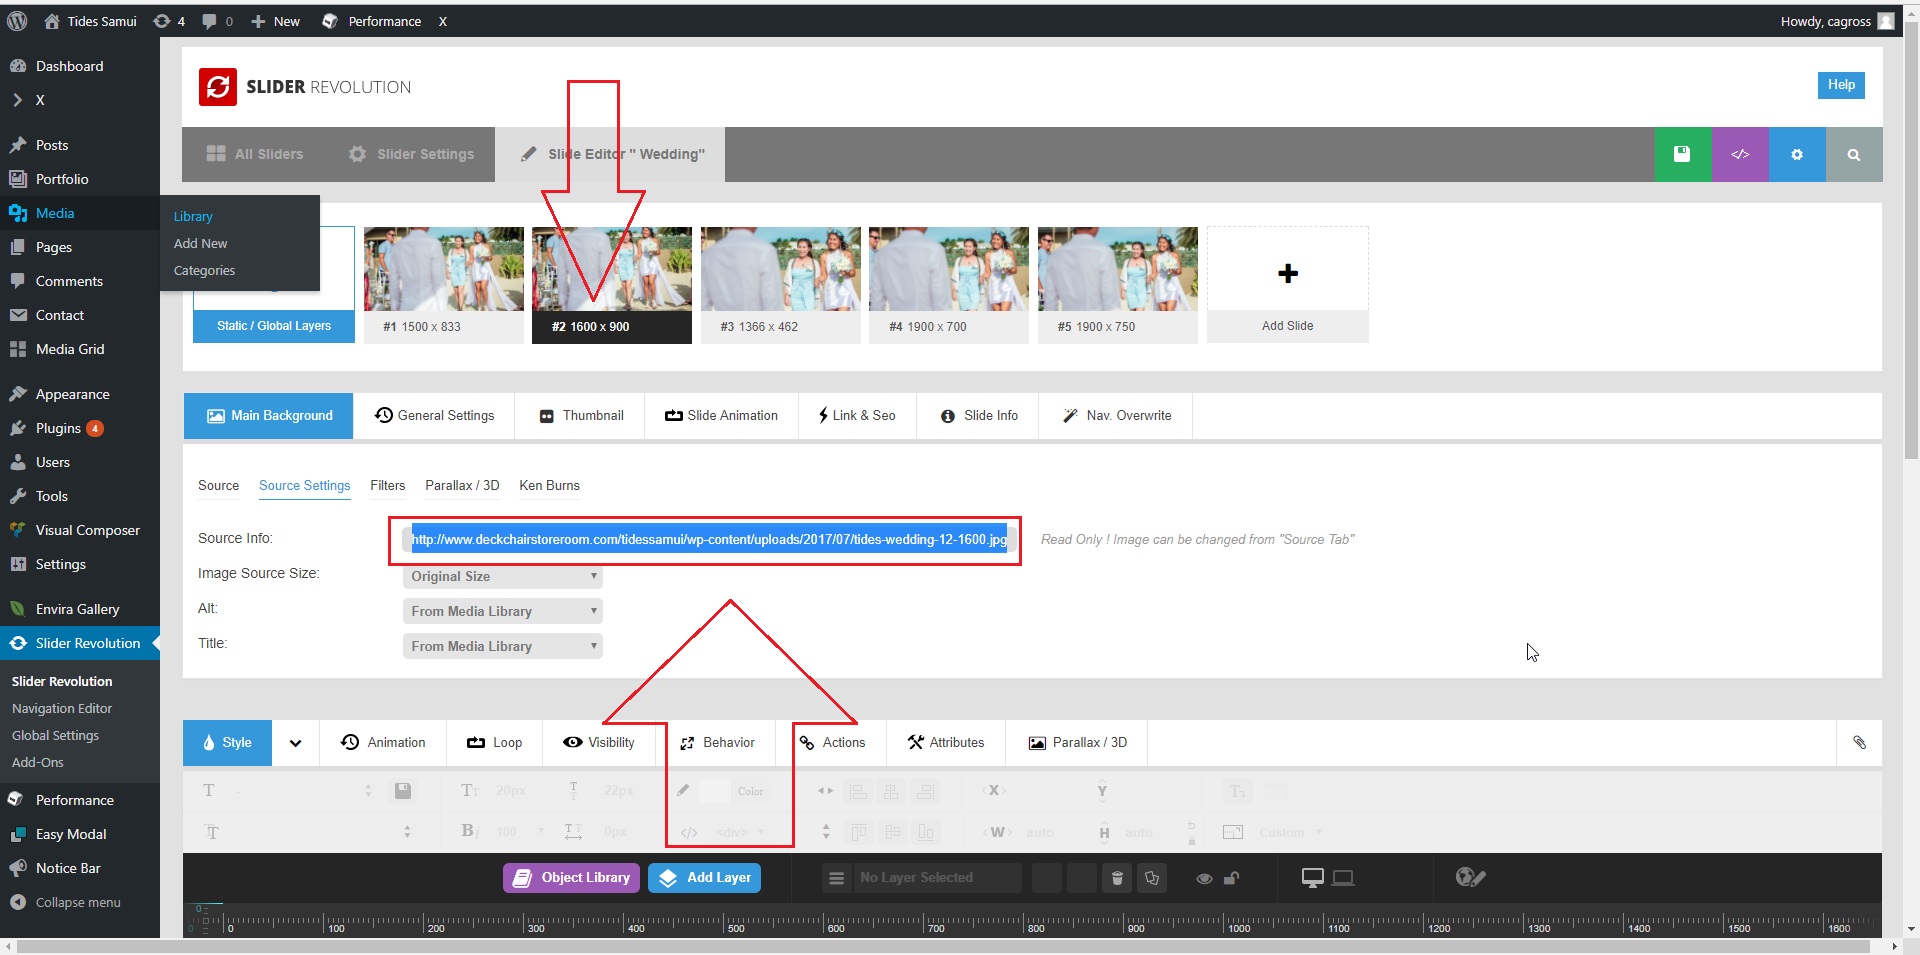Open layer list hamburger icon
The width and height of the screenshot is (1920, 955).
836,878
